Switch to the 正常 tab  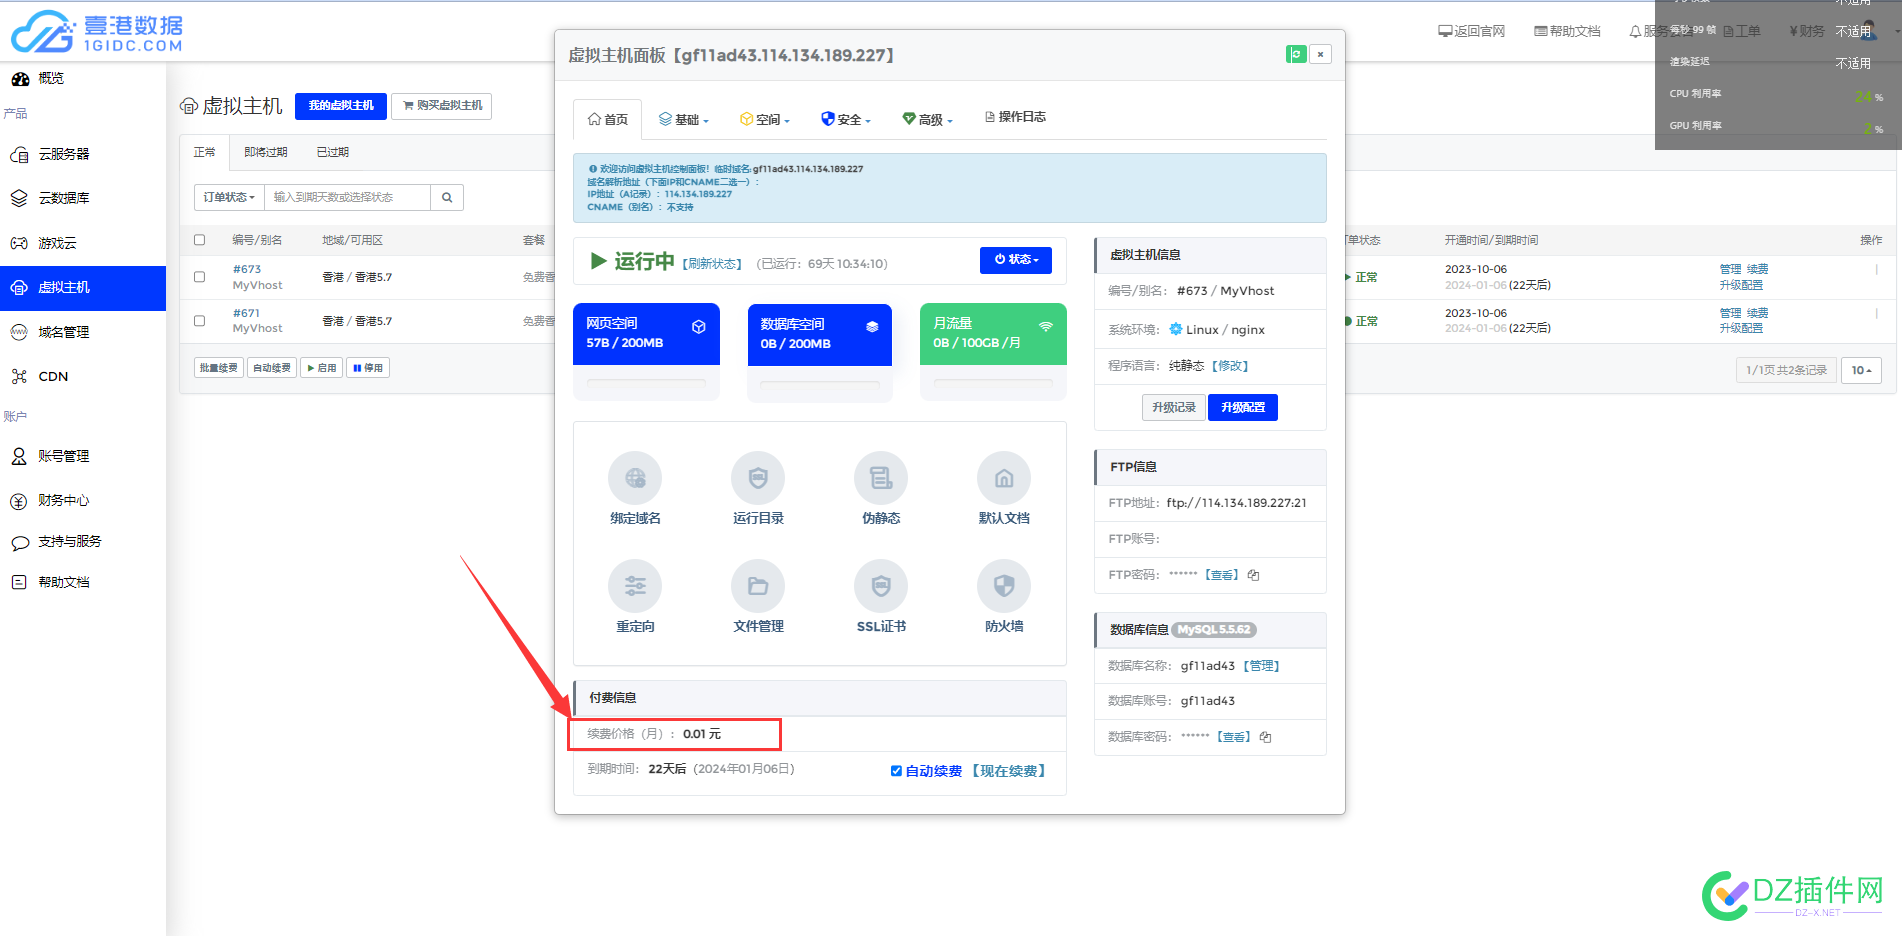point(205,152)
